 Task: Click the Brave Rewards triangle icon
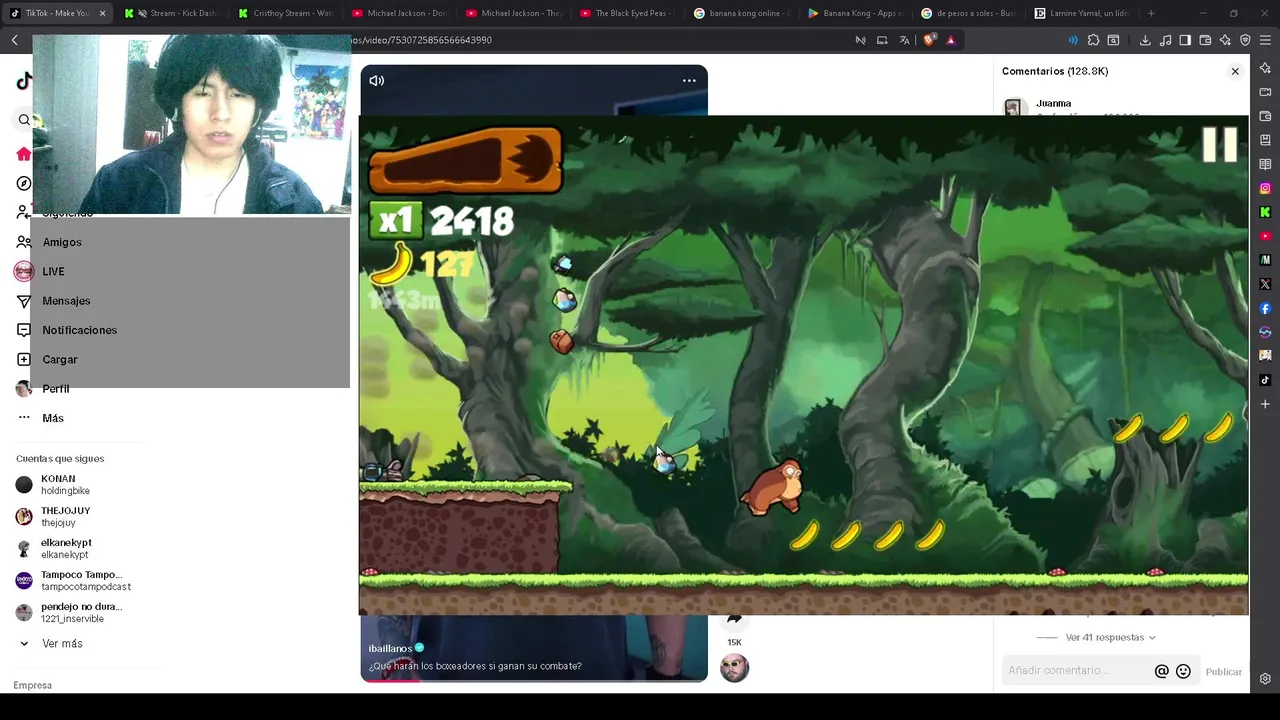pos(950,40)
